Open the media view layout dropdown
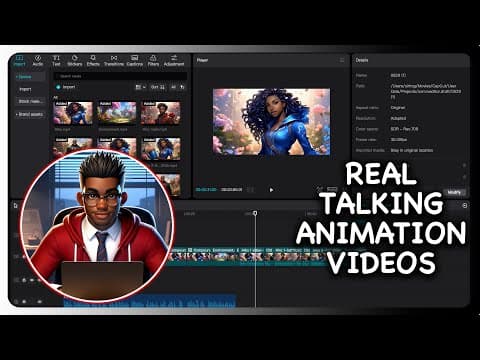This screenshot has width=480, height=360. 141,87
